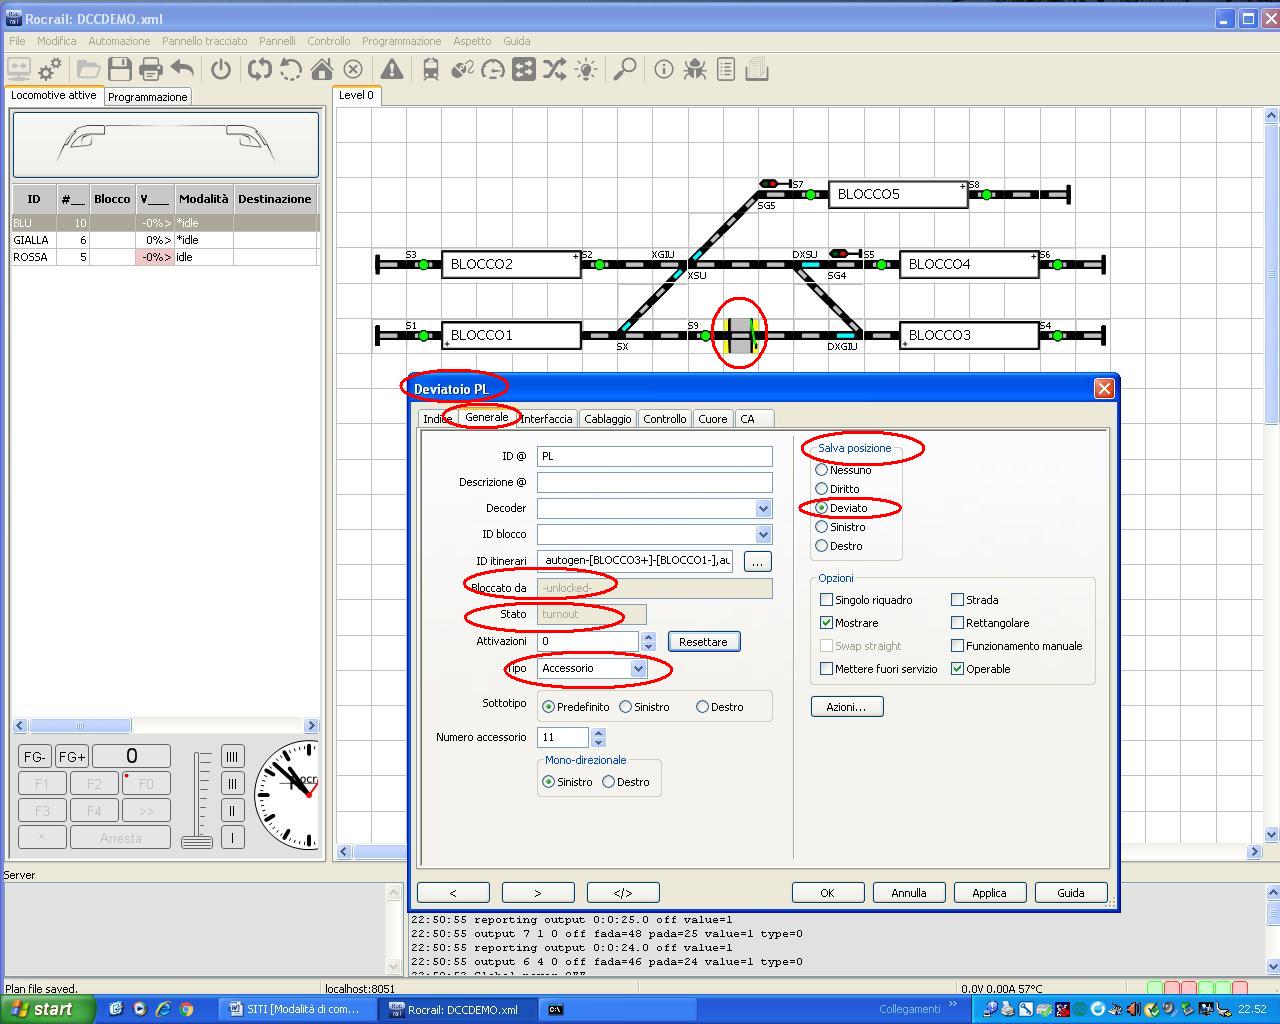The width and height of the screenshot is (1280, 1024).
Task: Click the circled X cancel icon
Action: tap(353, 69)
